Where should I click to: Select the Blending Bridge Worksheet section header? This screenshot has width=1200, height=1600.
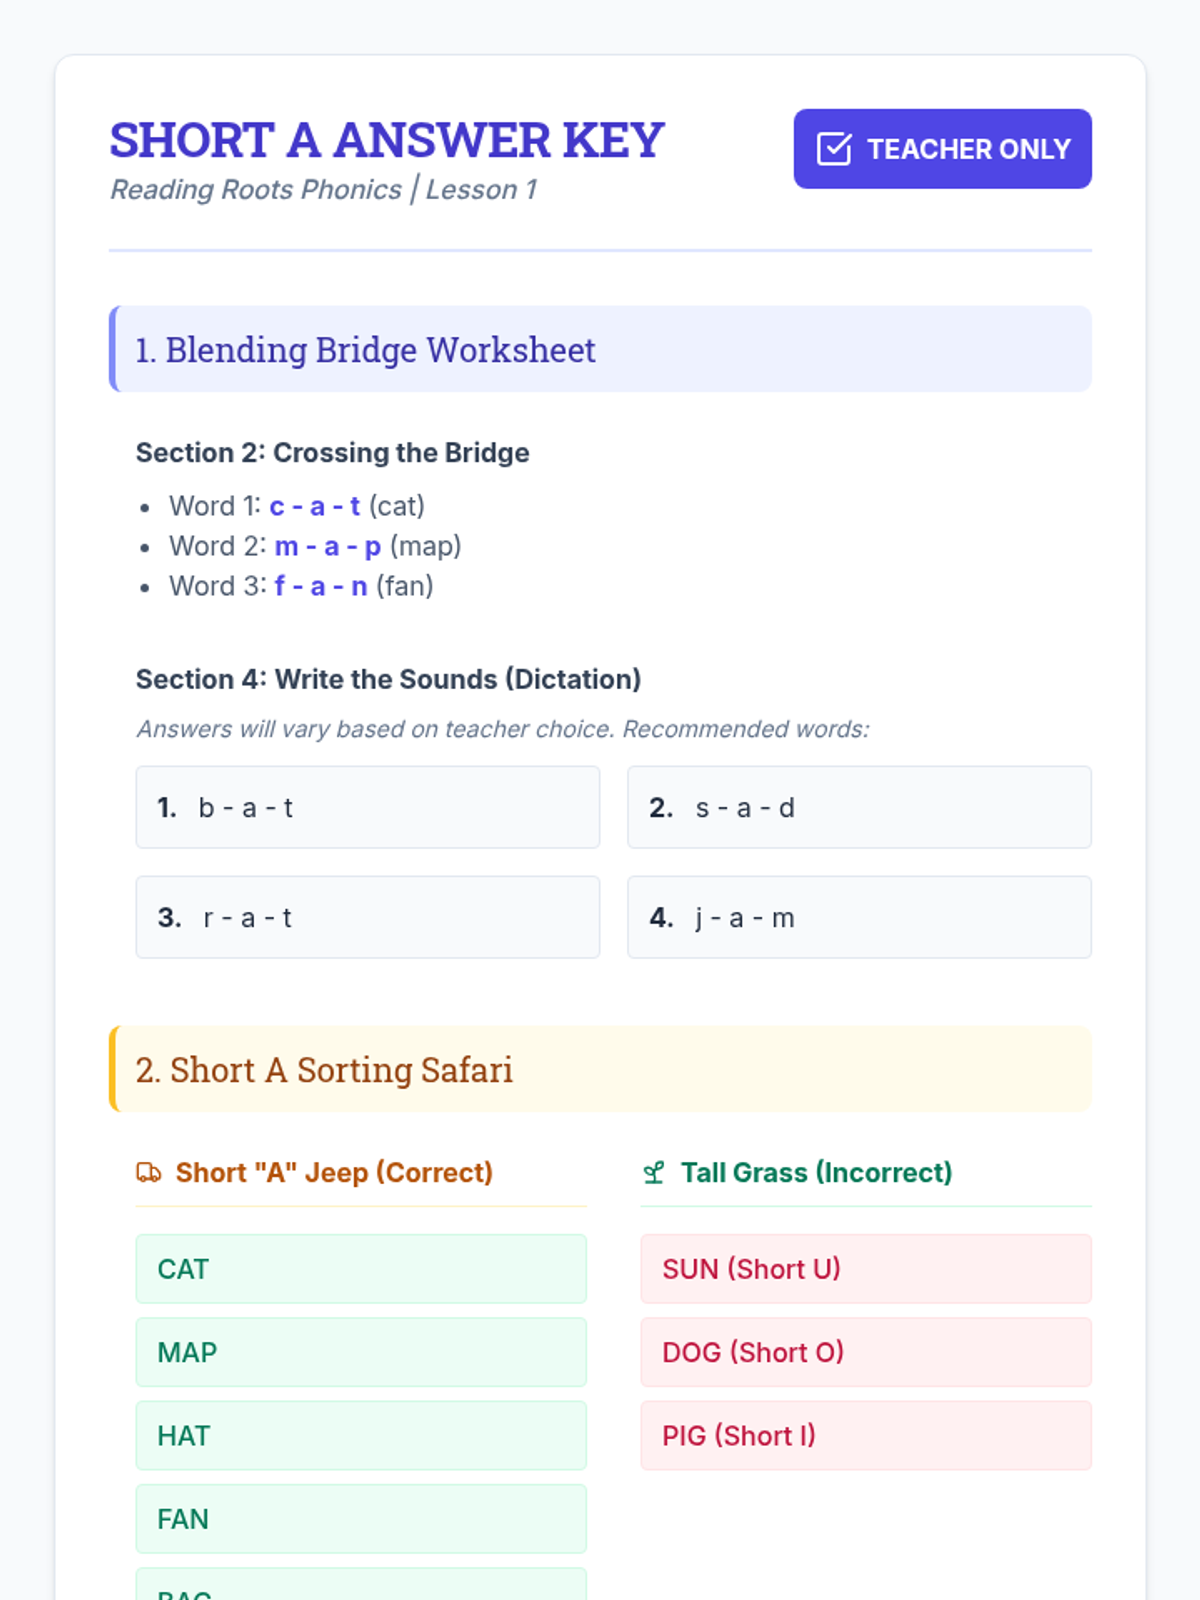pos(600,349)
